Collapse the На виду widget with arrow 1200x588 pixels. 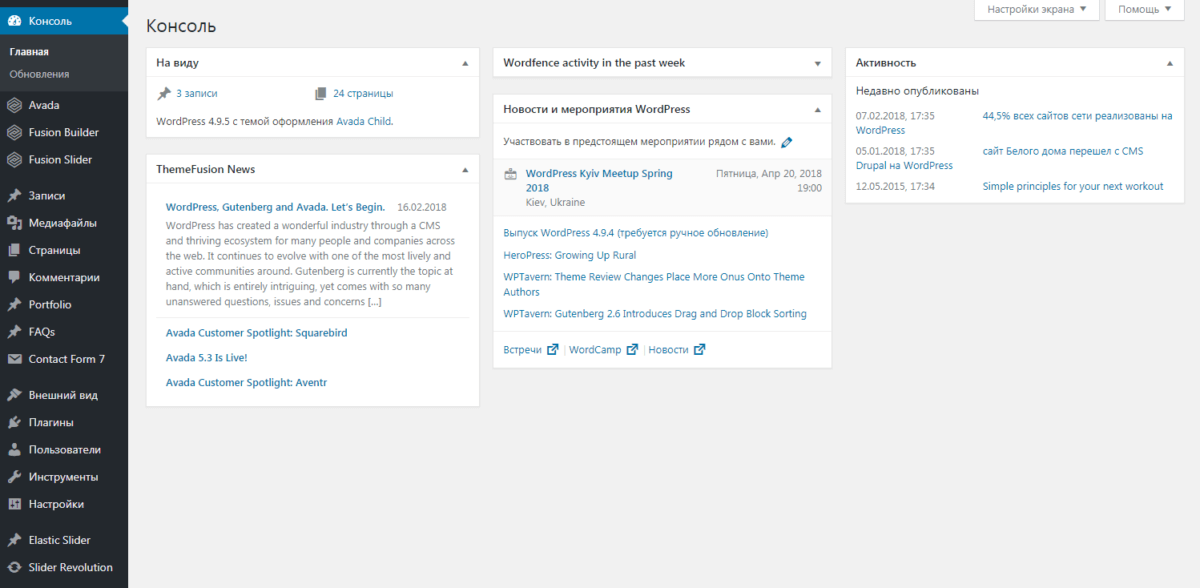(x=465, y=63)
